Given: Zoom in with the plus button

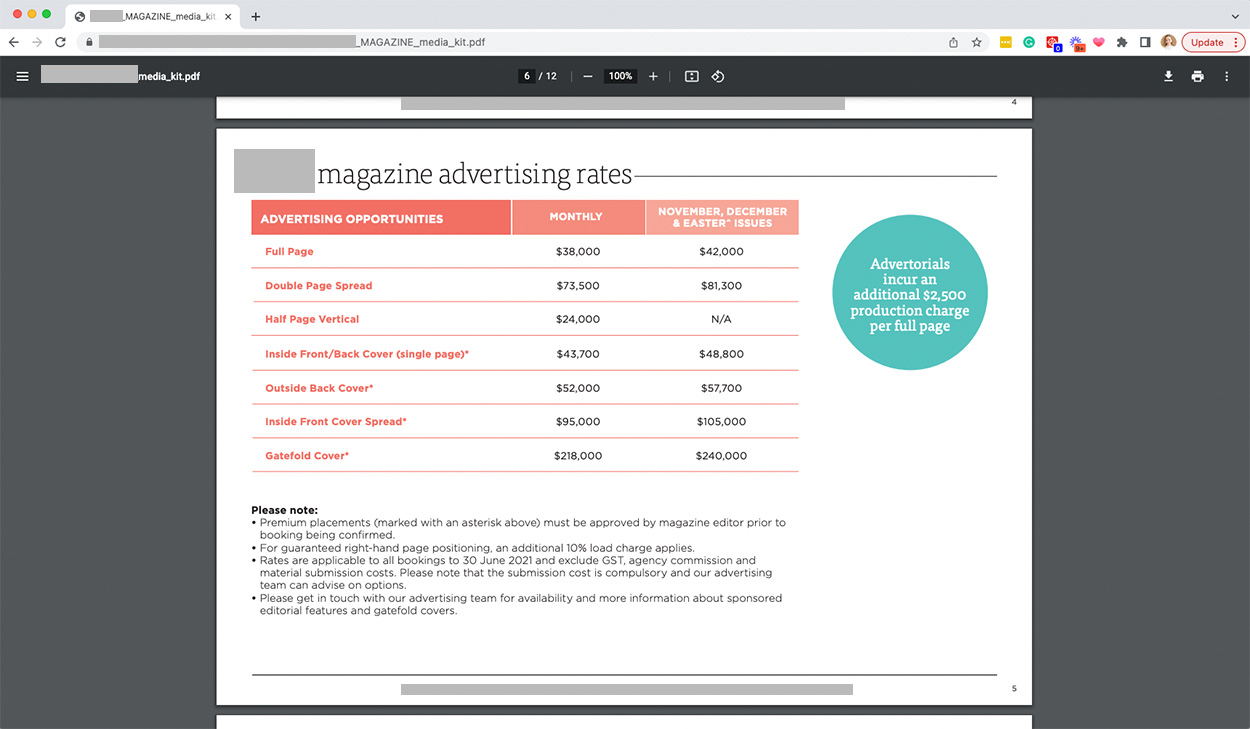Looking at the screenshot, I should click(x=653, y=76).
